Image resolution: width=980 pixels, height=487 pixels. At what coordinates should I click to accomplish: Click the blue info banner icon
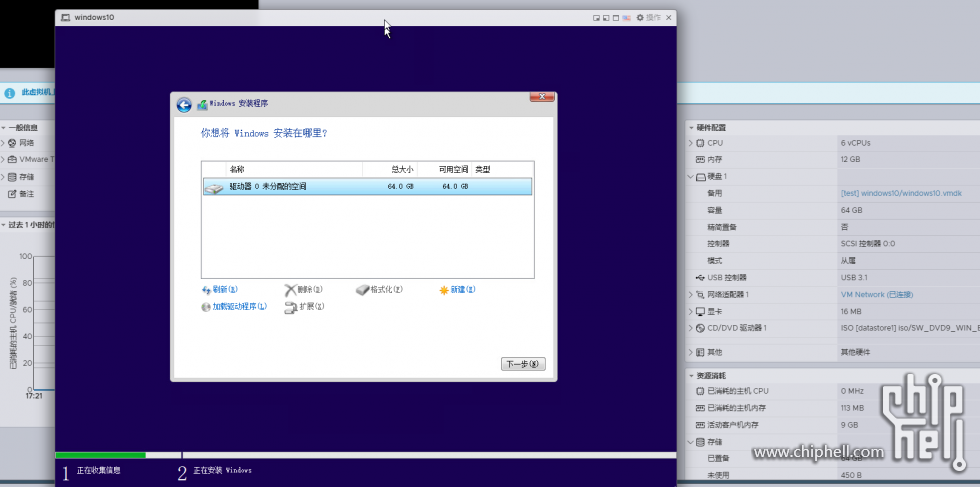[x=9, y=93]
